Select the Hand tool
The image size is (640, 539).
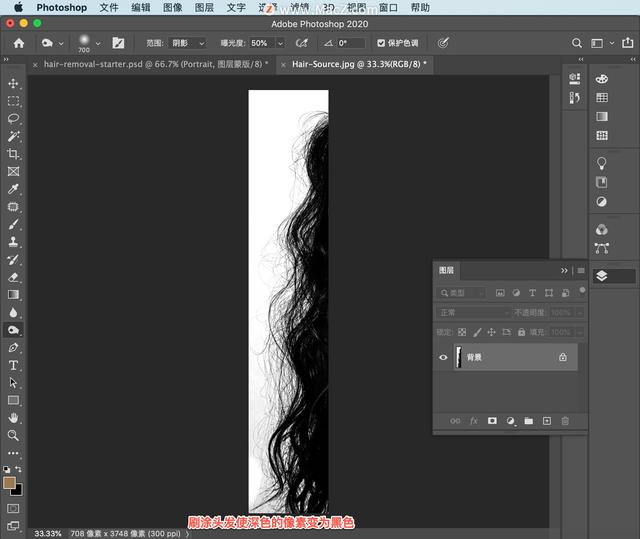(x=13, y=418)
